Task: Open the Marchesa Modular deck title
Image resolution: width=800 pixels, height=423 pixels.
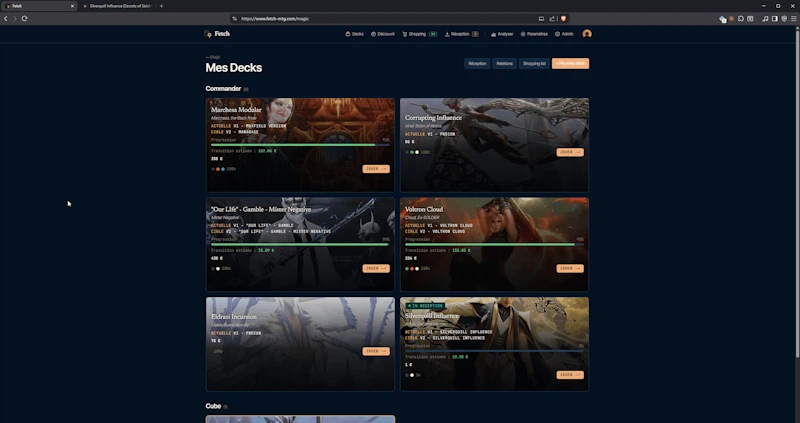Action: [x=236, y=110]
